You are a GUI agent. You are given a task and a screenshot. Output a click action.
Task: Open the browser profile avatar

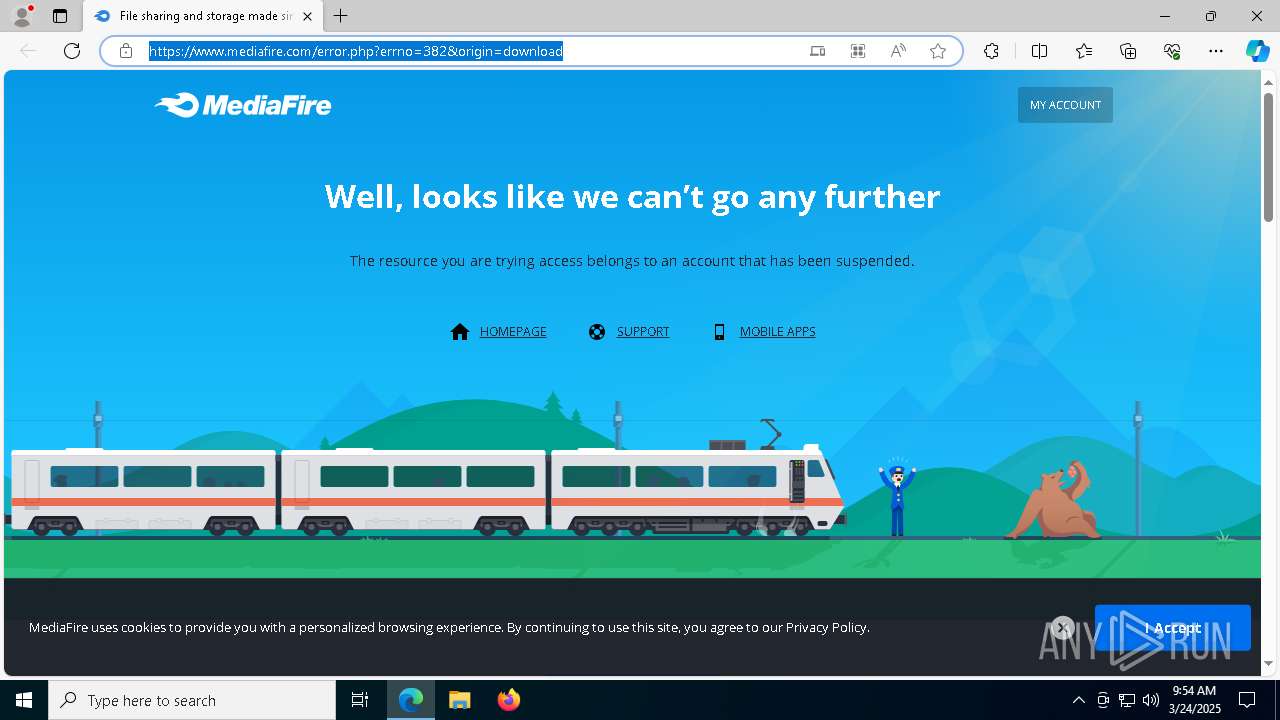(22, 16)
